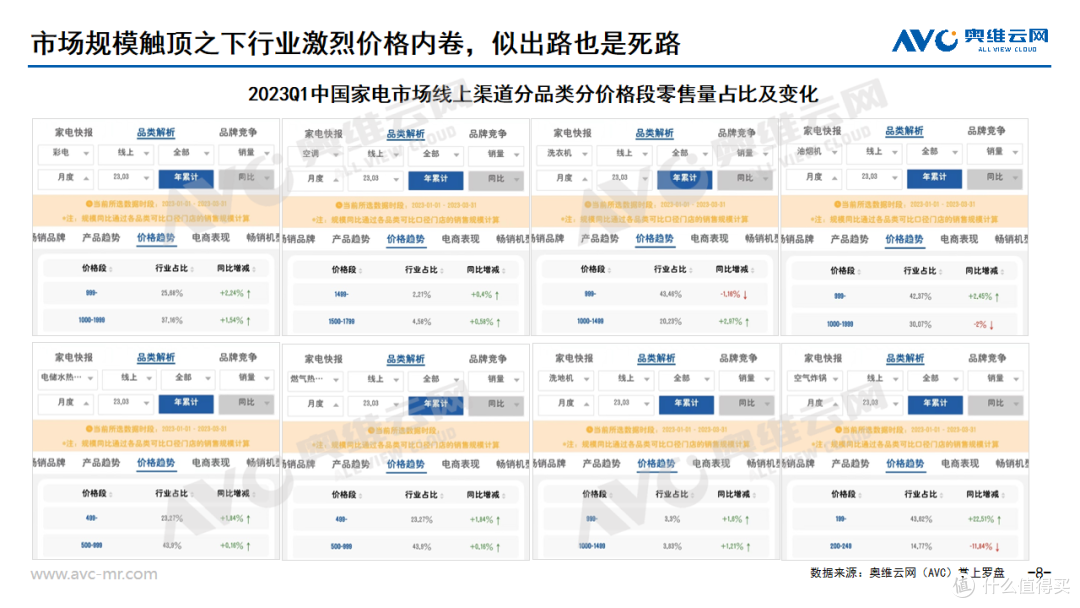Click the AVC 奥维云网 logo
Image resolution: width=1080 pixels, height=608 pixels.
click(970, 40)
